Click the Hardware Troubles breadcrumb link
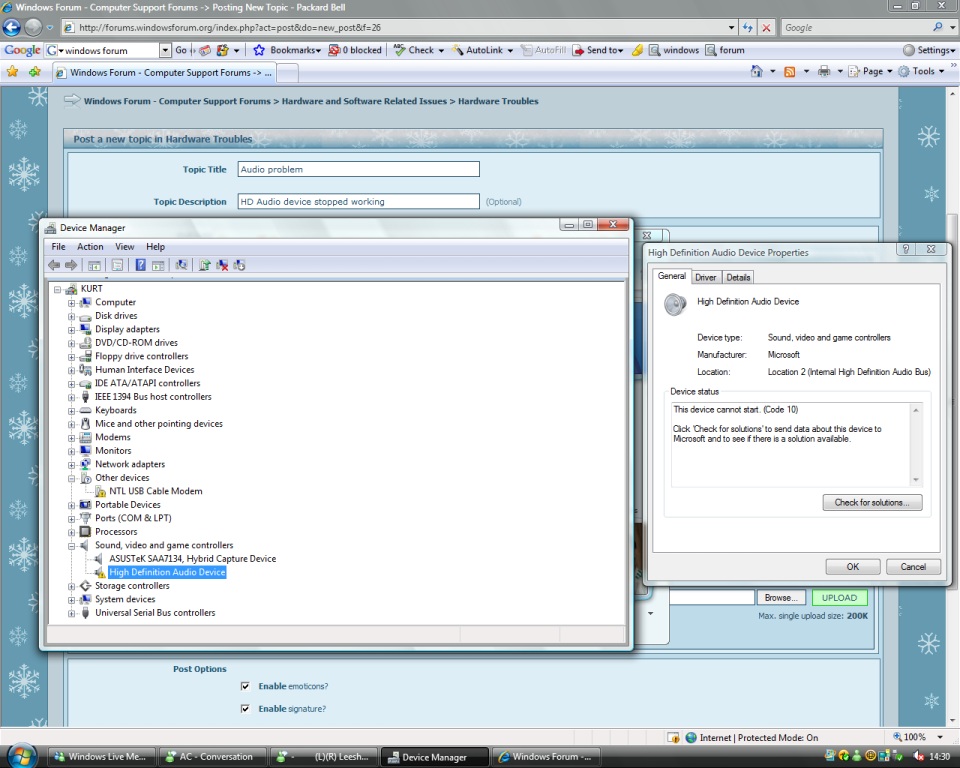Viewport: 960px width, 768px height. [x=498, y=101]
